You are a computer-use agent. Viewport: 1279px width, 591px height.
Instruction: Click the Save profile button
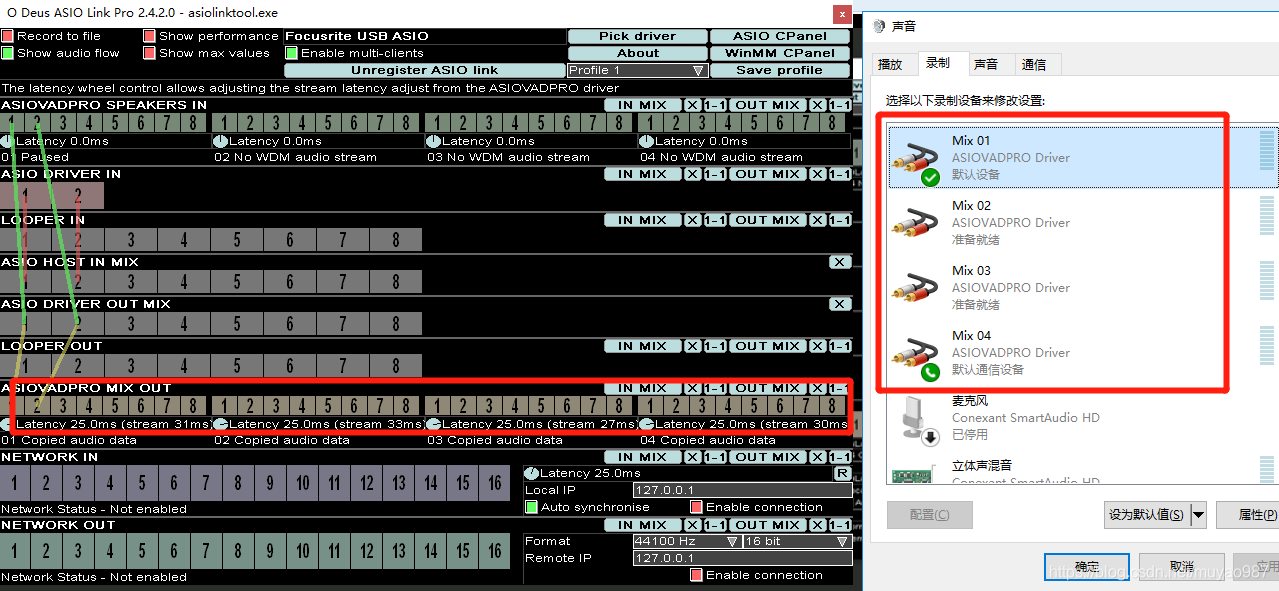coord(780,70)
